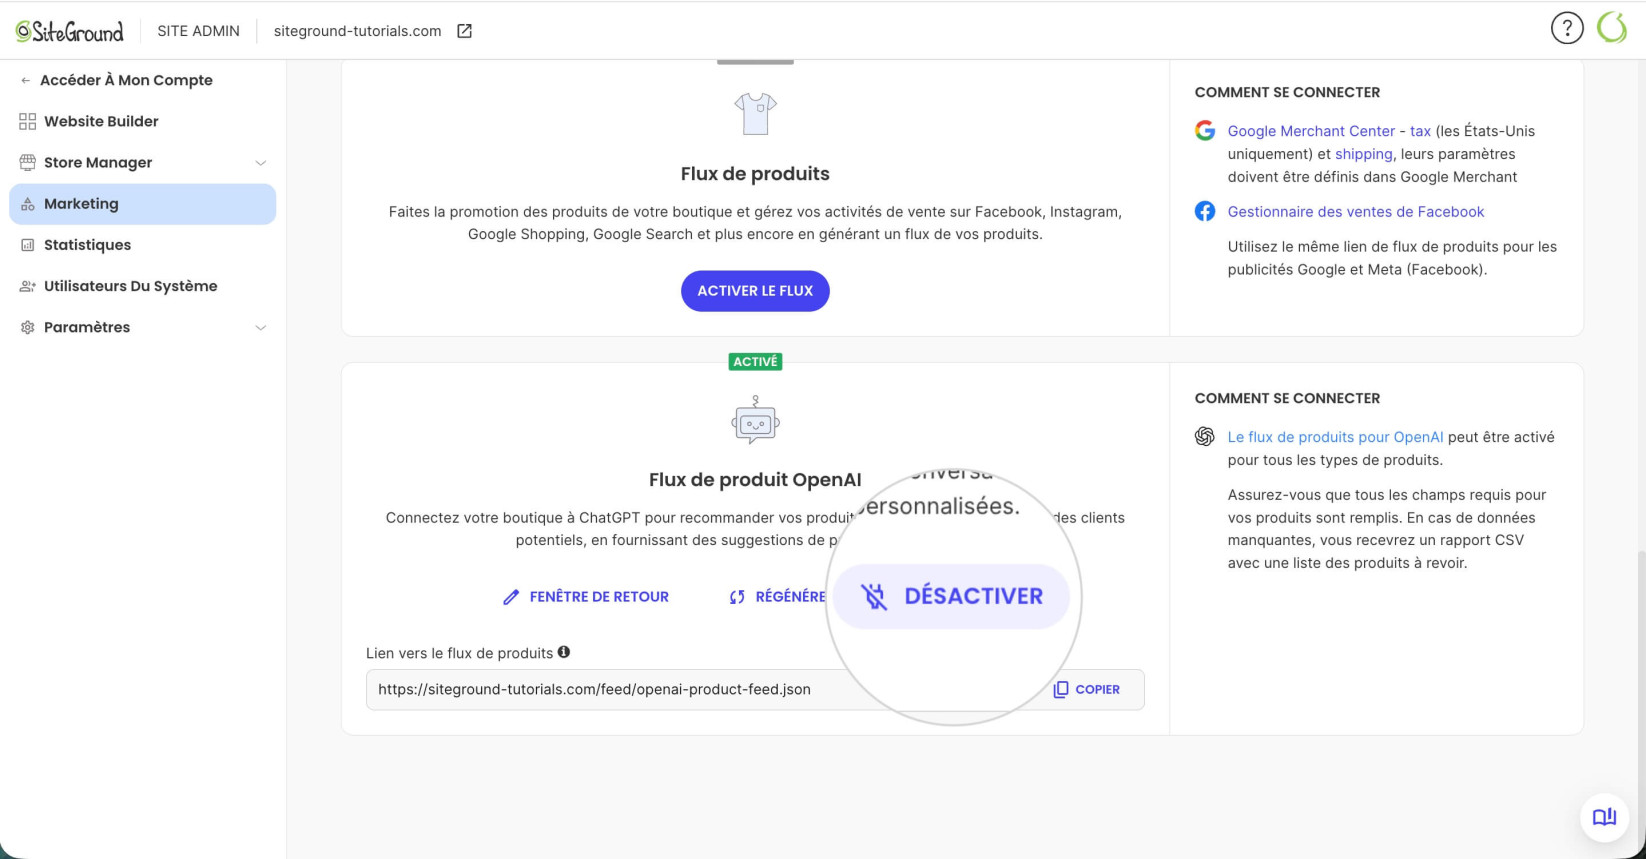Click the SiteGround profile swirl icon

[x=1612, y=28]
